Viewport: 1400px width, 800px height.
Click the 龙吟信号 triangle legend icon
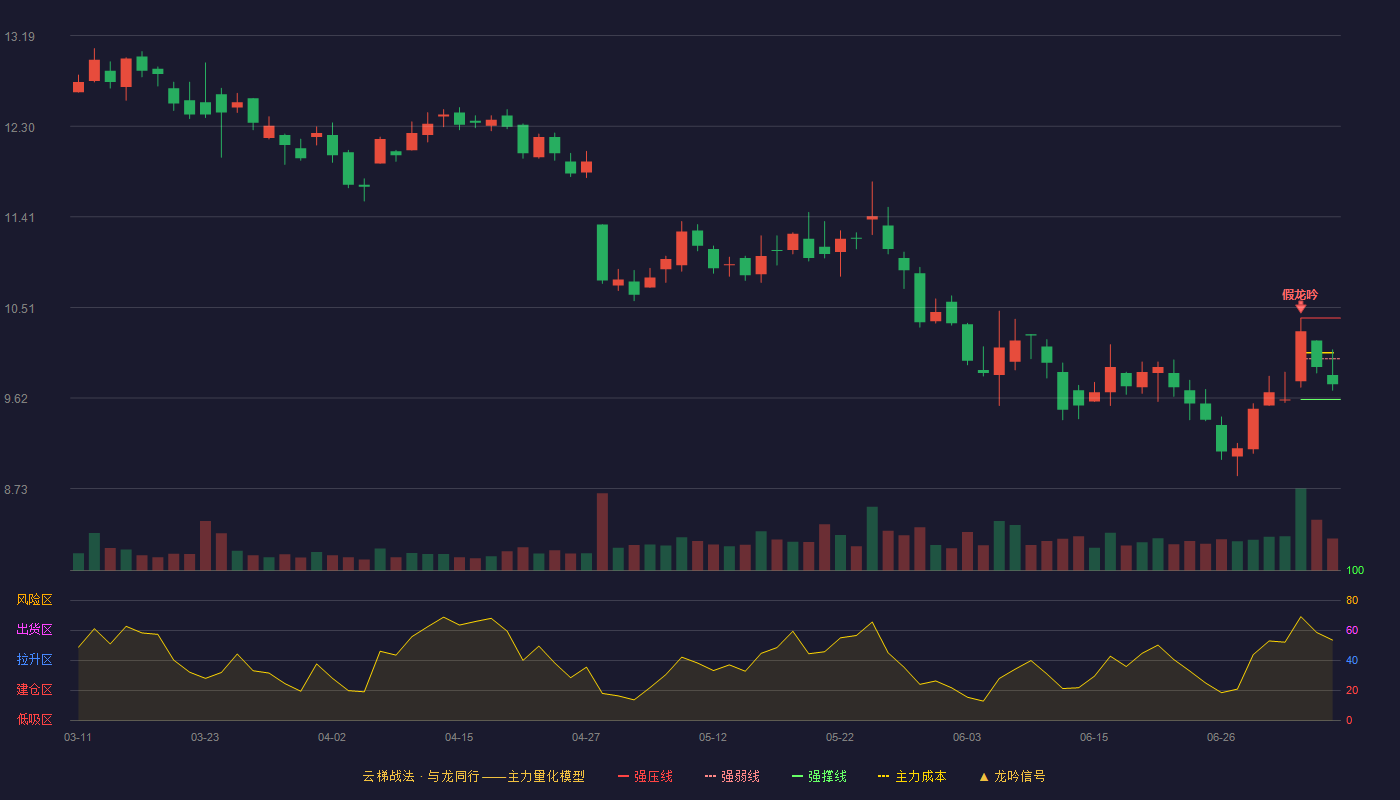point(984,777)
